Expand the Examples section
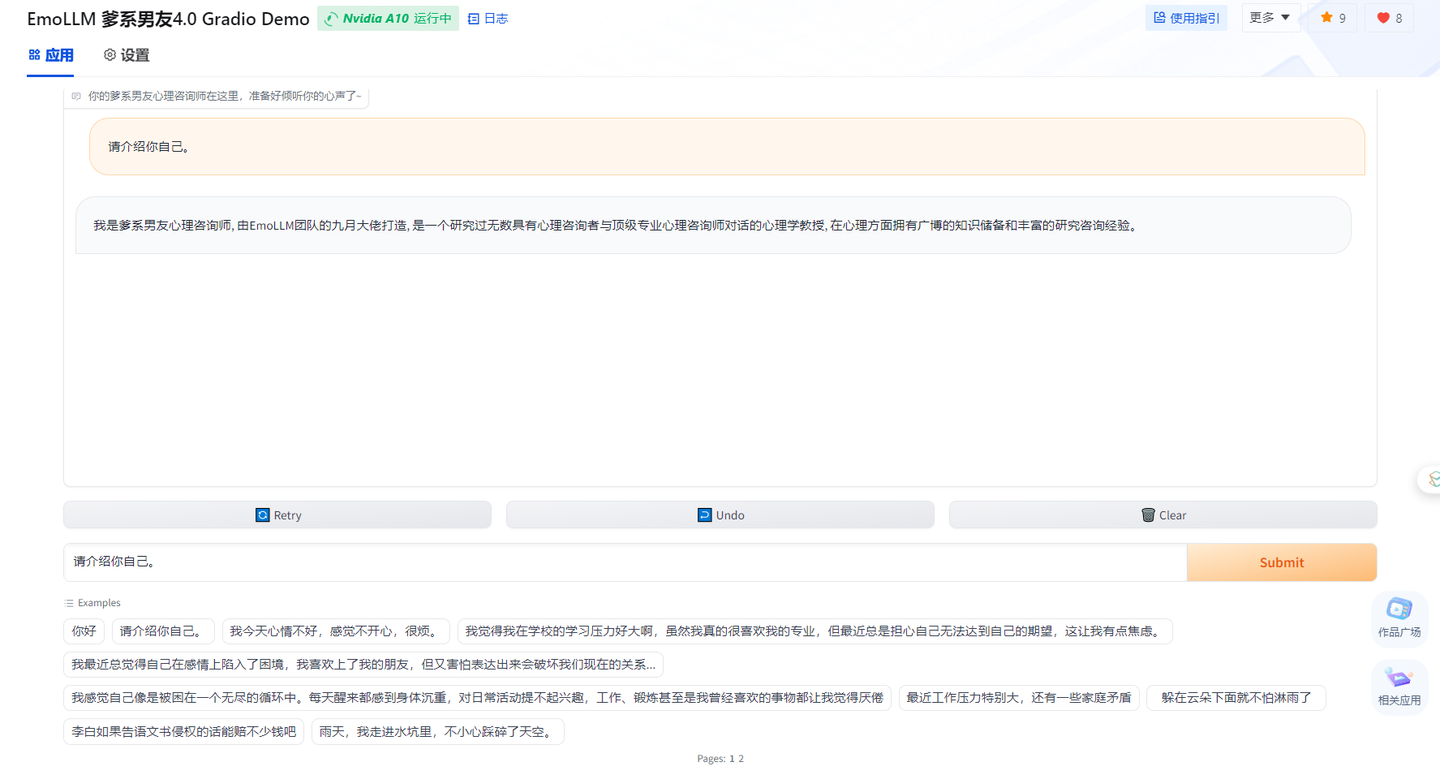1440x775 pixels. pyautogui.click(x=92, y=602)
